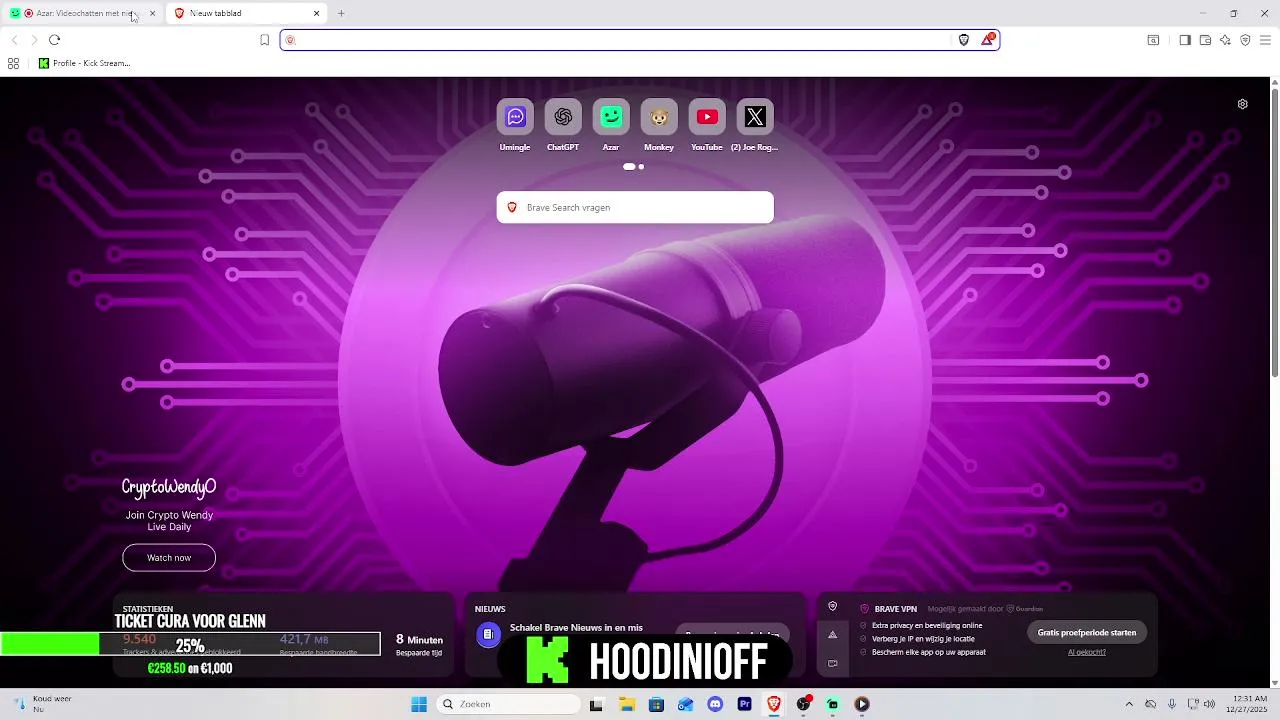Open the tab search icon in toolbar

(1153, 40)
